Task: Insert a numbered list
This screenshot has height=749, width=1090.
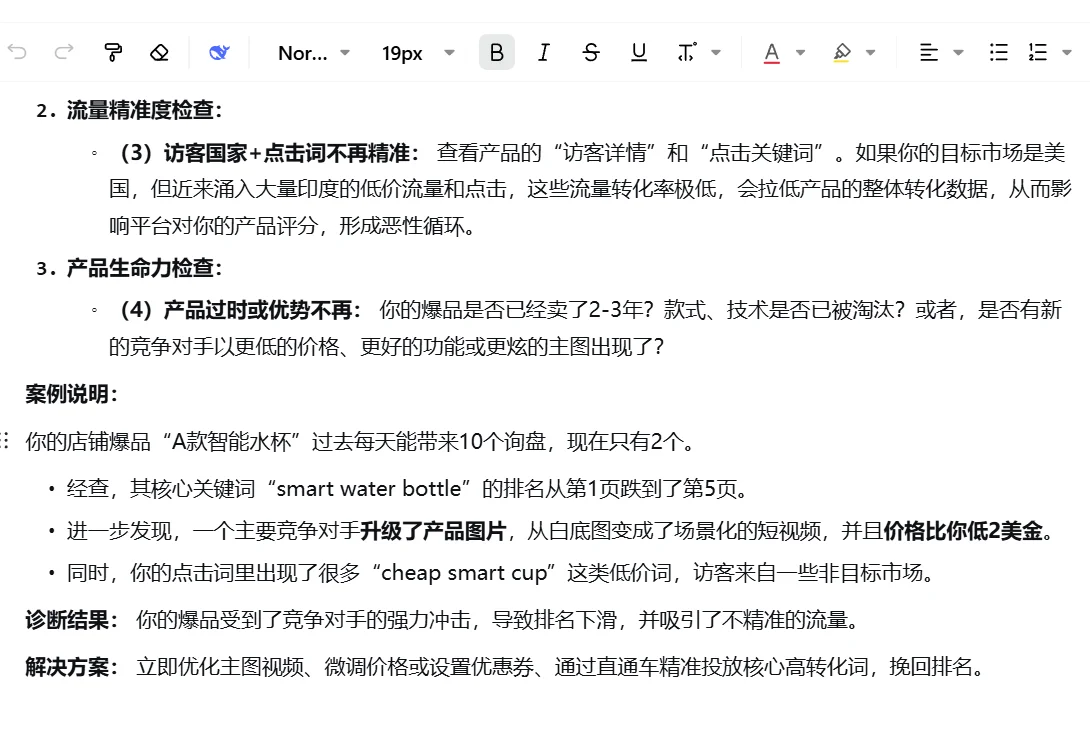Action: 1038,52
